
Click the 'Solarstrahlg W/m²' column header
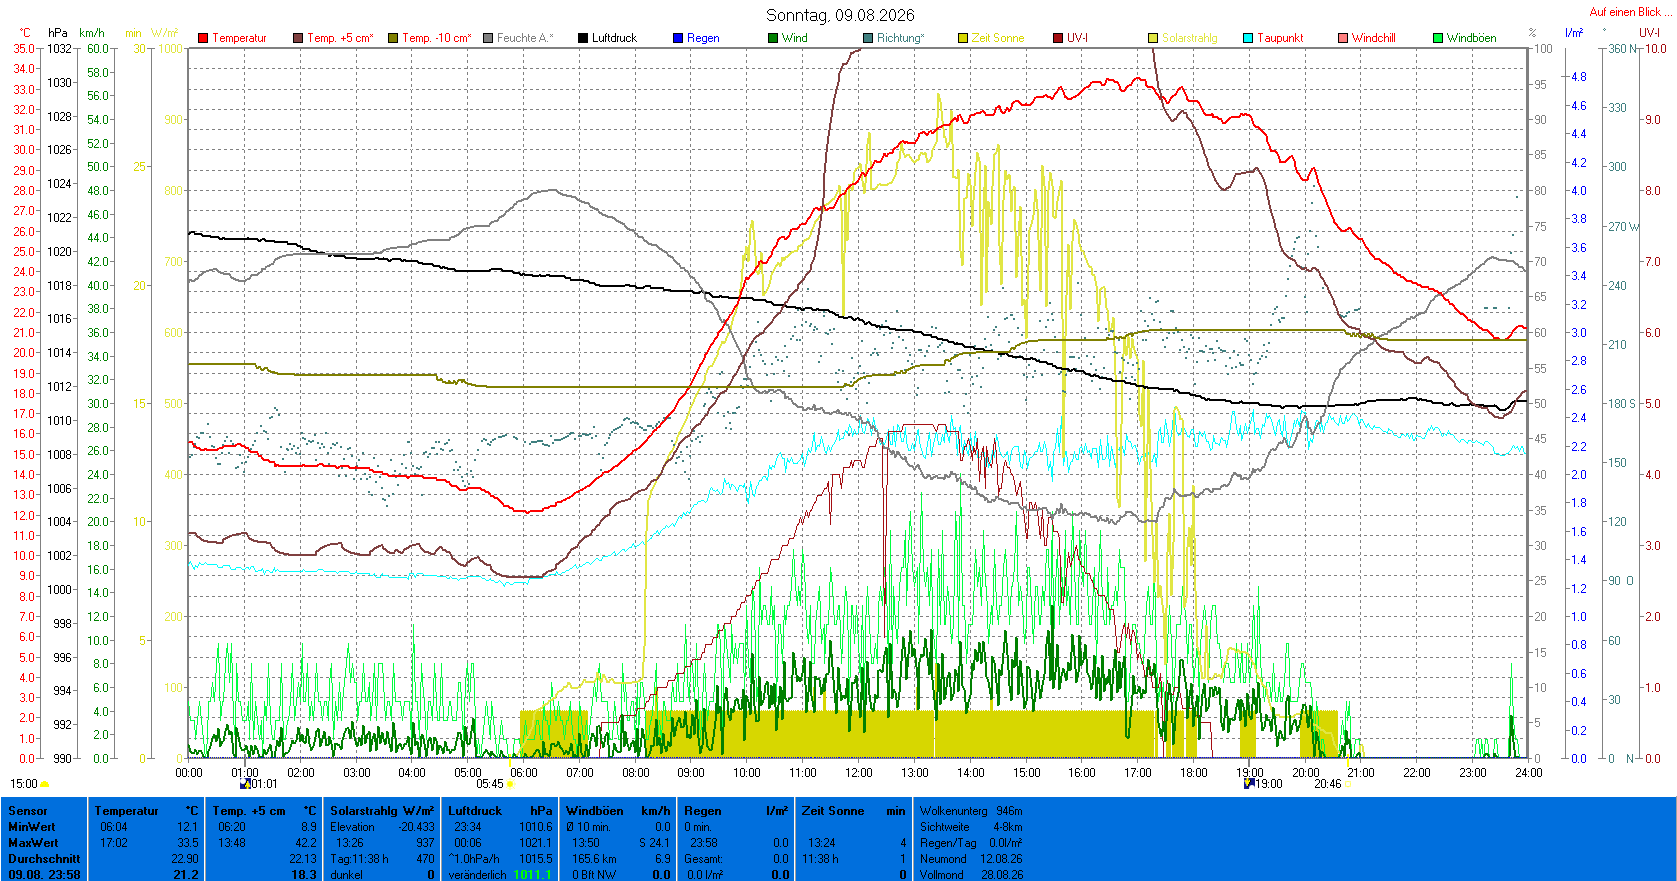pos(383,811)
